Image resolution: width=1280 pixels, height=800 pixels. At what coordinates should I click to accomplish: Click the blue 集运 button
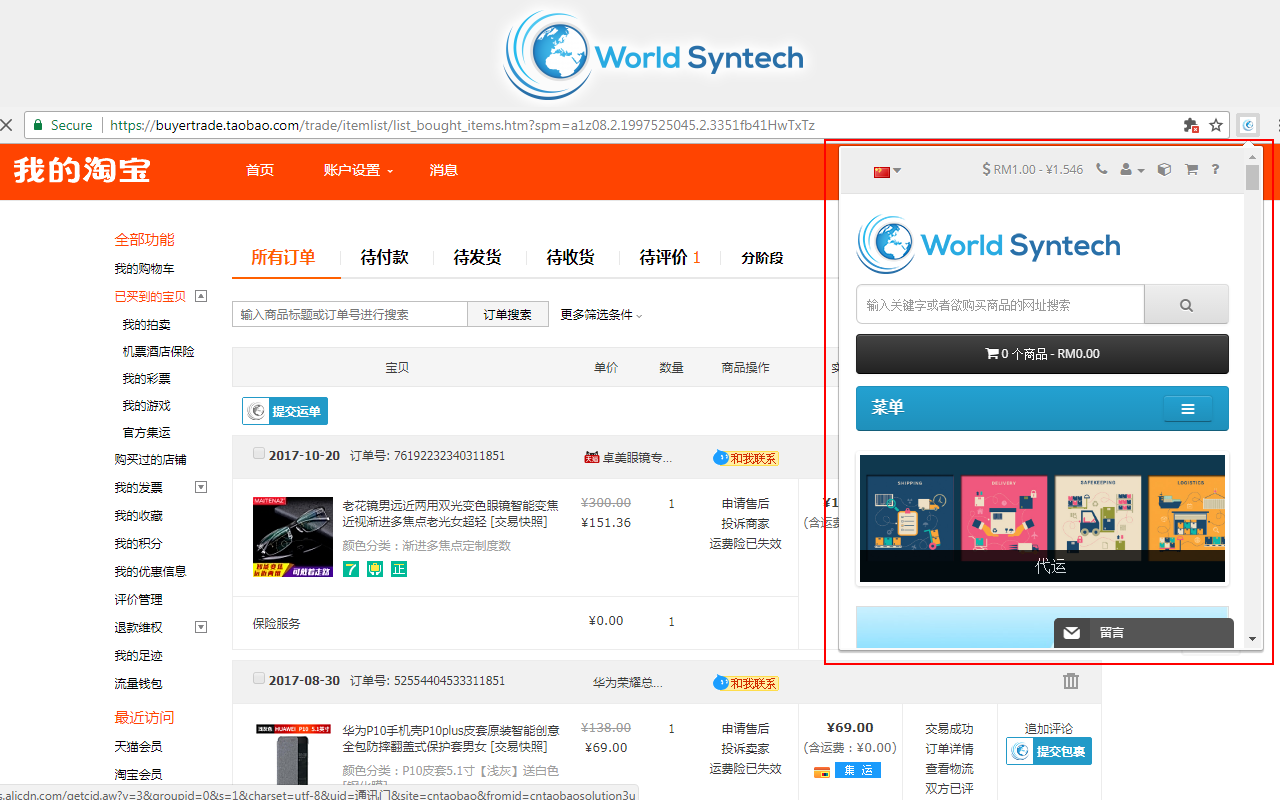859,770
